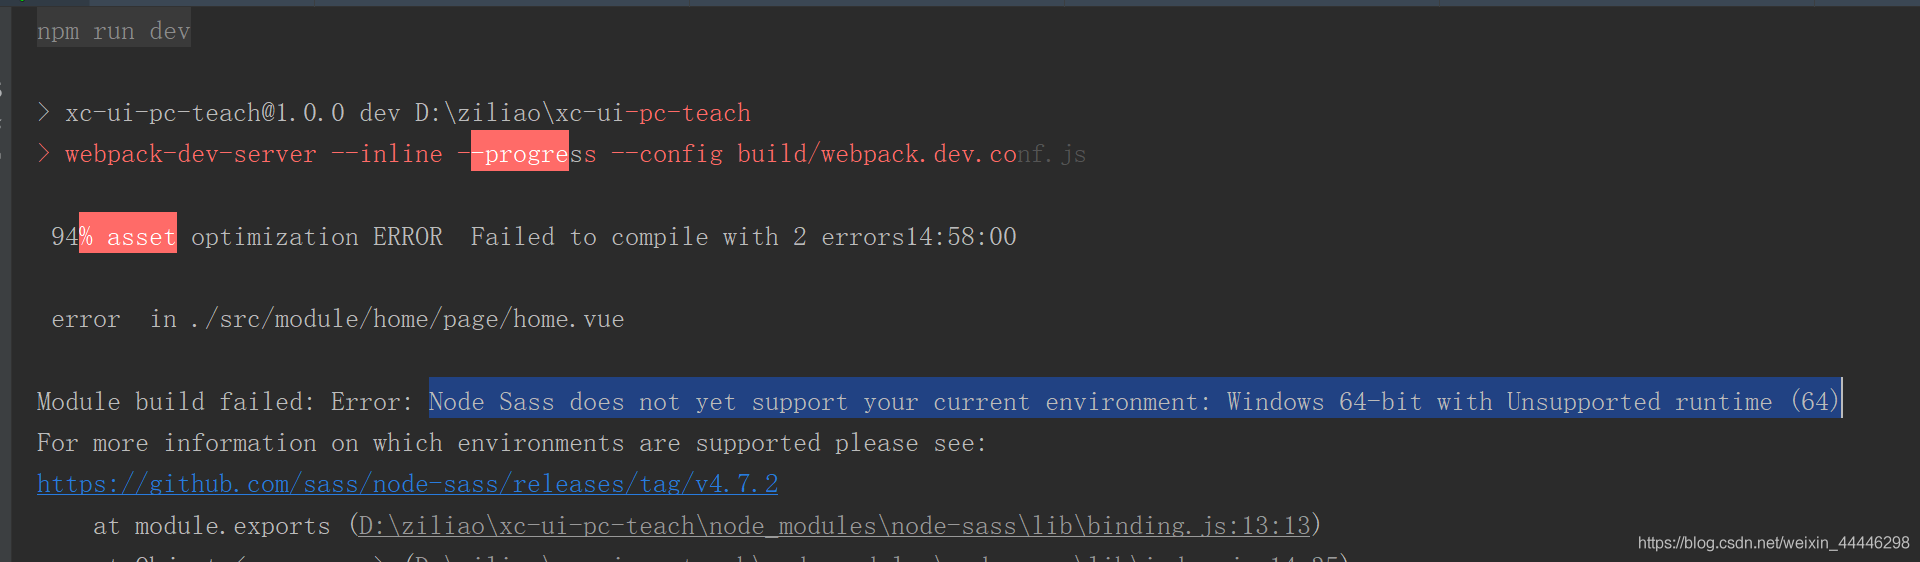This screenshot has height=562, width=1920.
Task: Click the webpack-dev-server command word
Action: (191, 154)
